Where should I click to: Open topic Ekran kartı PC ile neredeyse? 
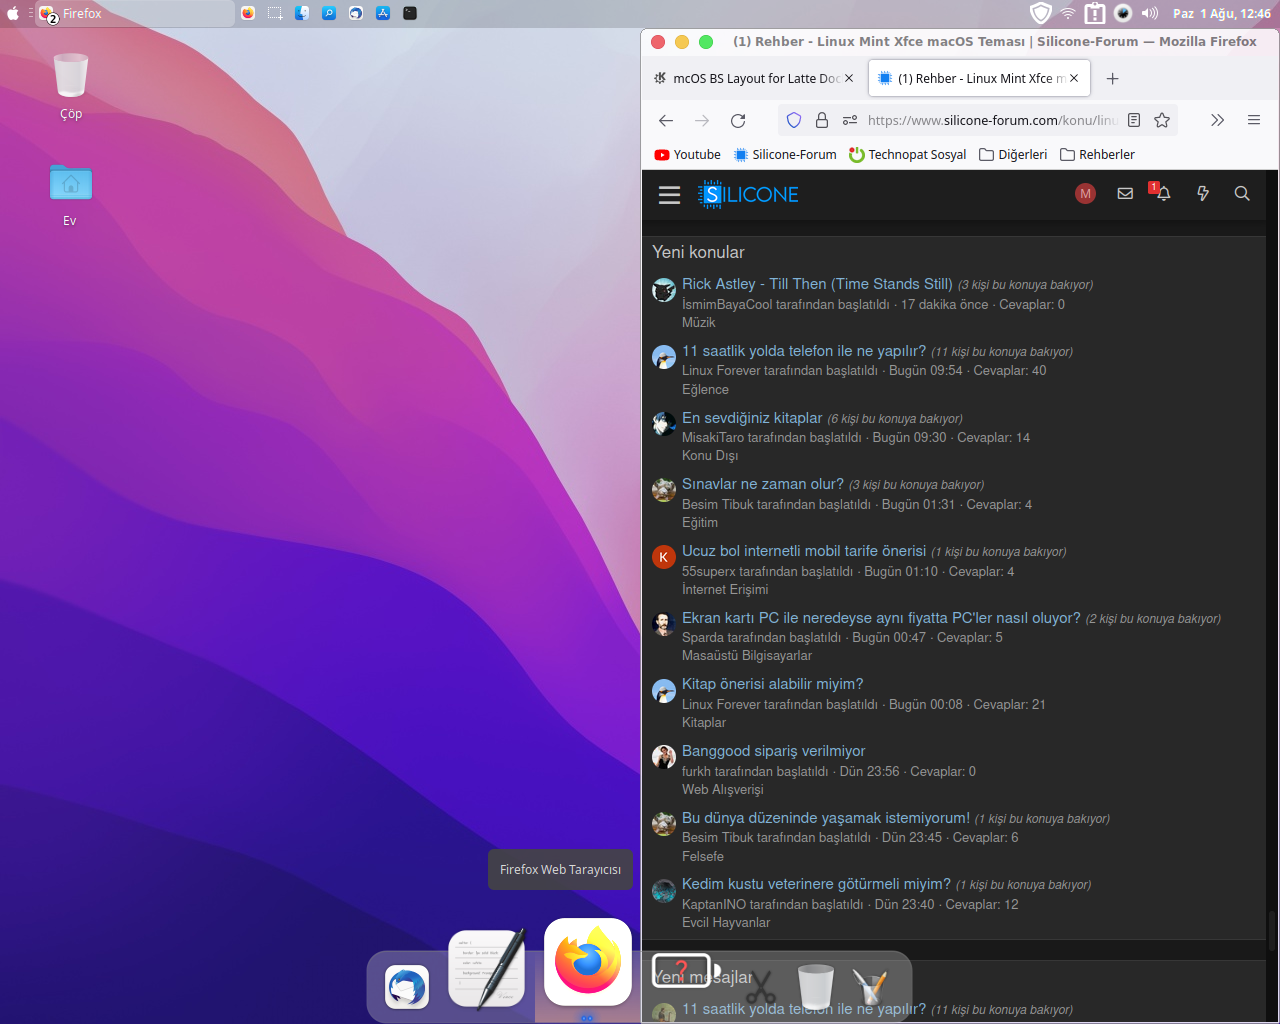[881, 618]
